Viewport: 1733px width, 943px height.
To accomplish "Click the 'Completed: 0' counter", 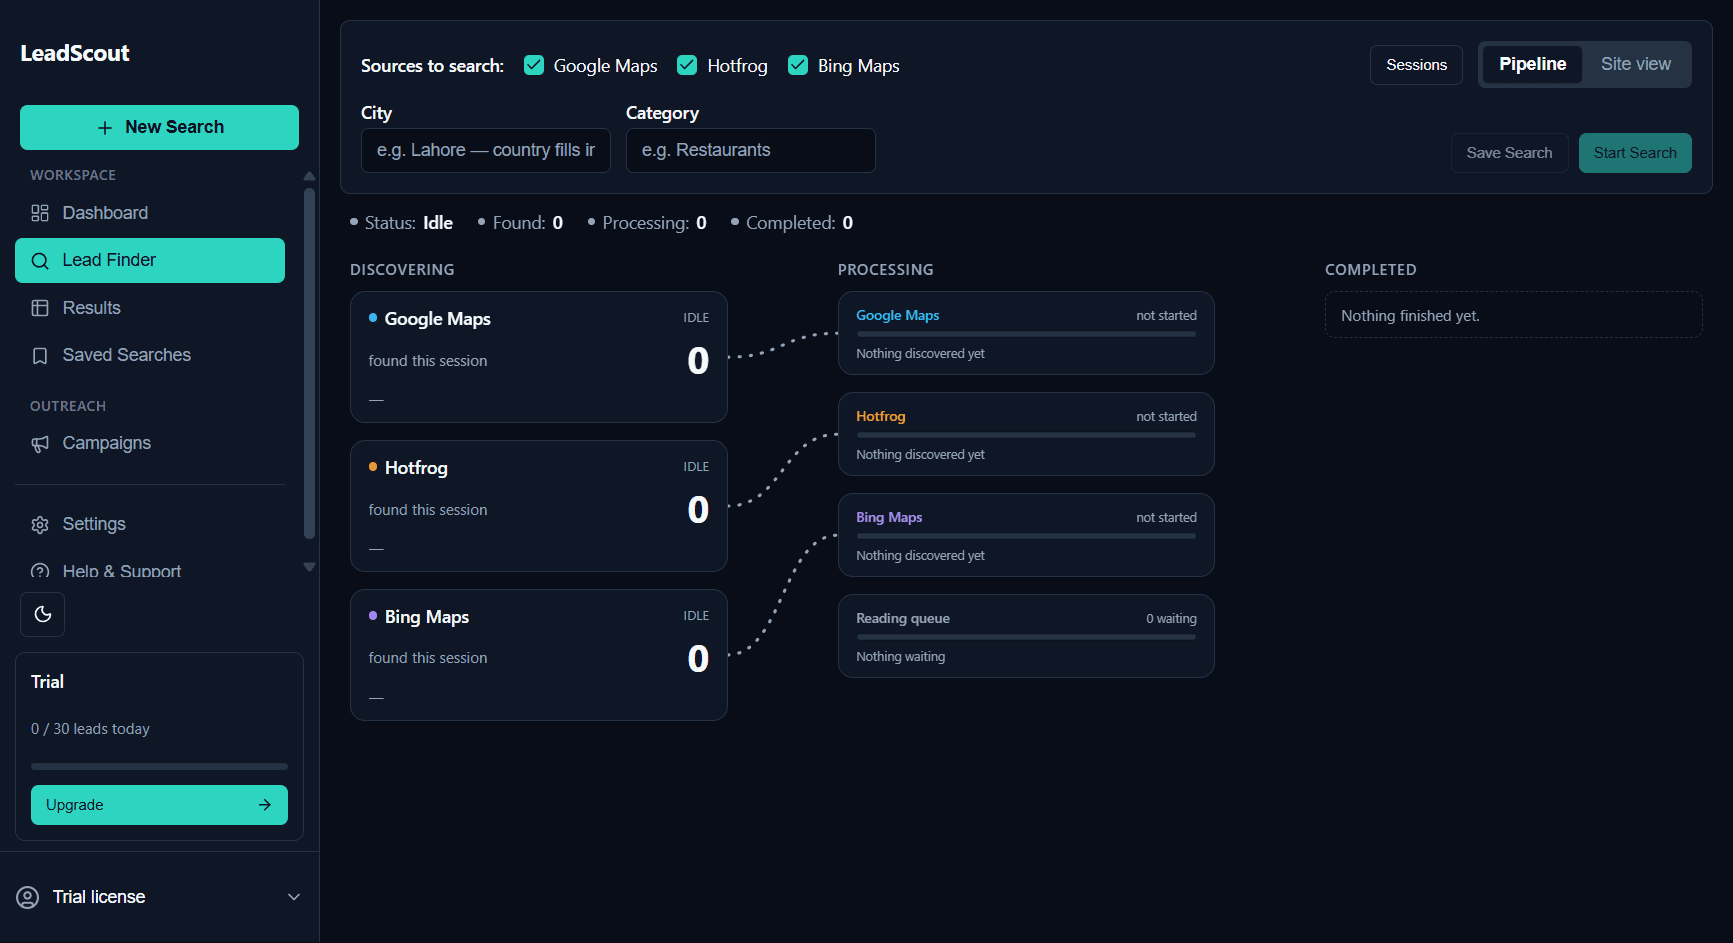I will (x=792, y=223).
